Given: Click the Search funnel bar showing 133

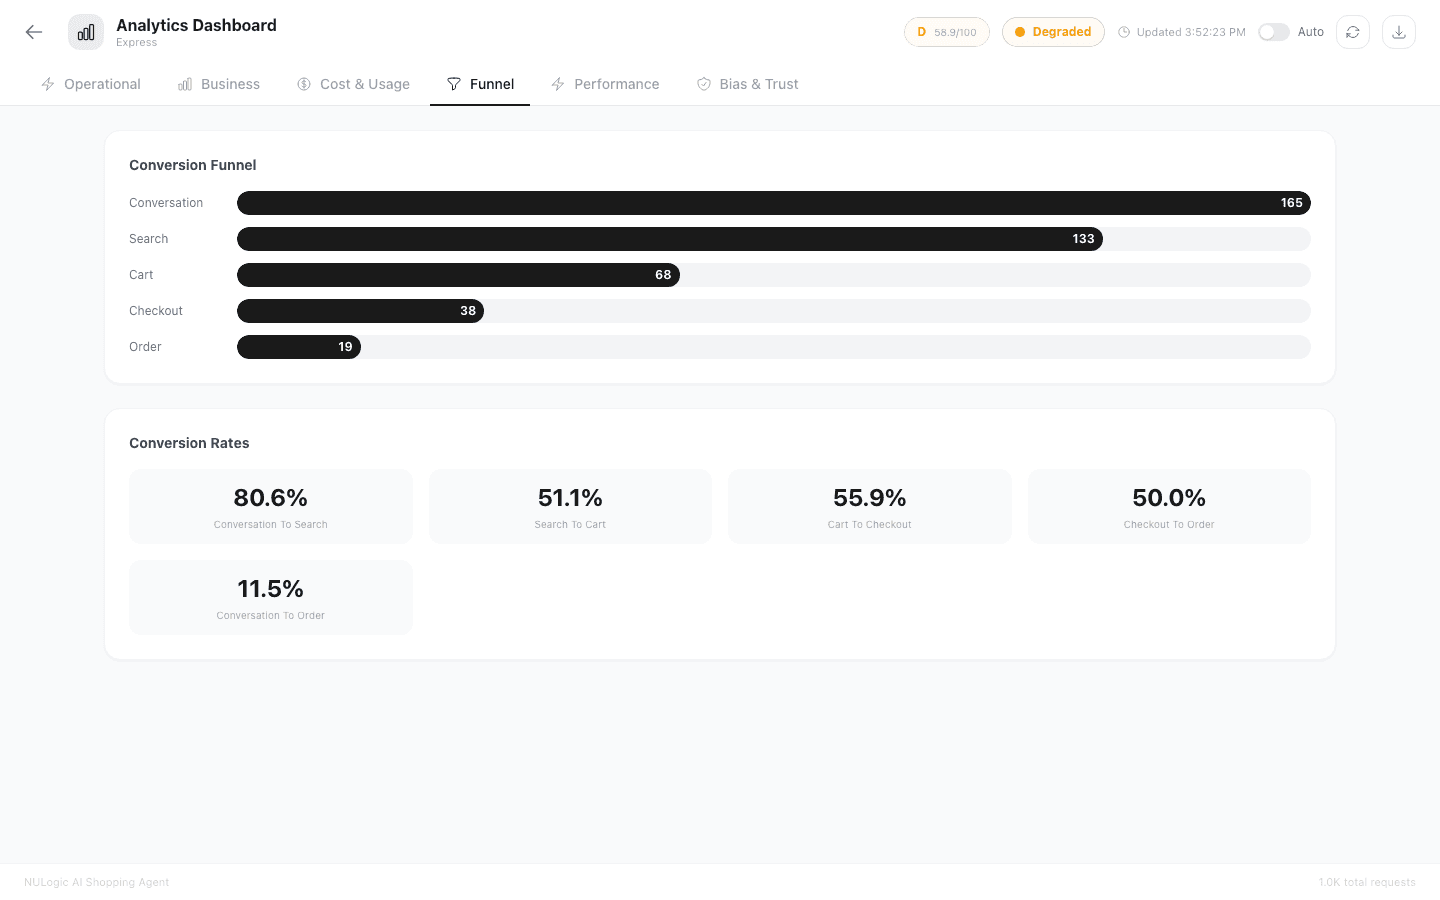Looking at the screenshot, I should pos(669,239).
